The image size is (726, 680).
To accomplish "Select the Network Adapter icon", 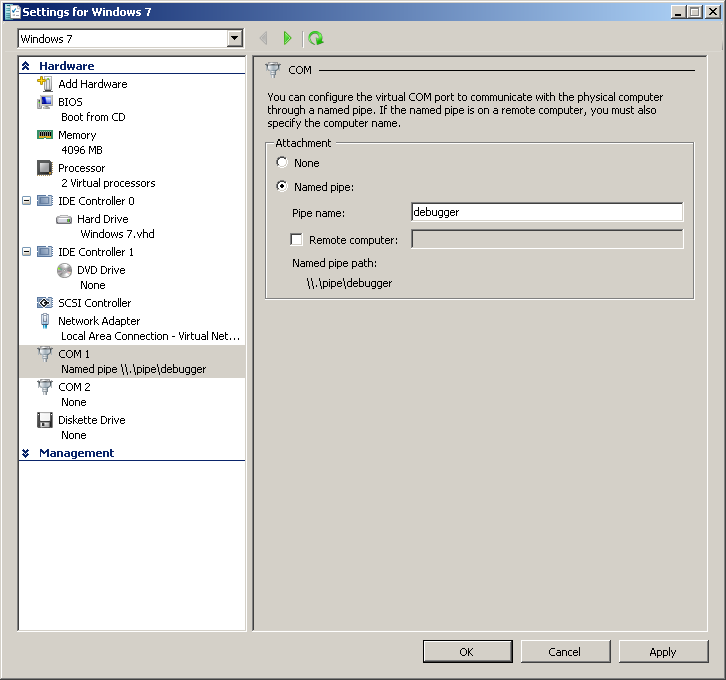I will [45, 320].
